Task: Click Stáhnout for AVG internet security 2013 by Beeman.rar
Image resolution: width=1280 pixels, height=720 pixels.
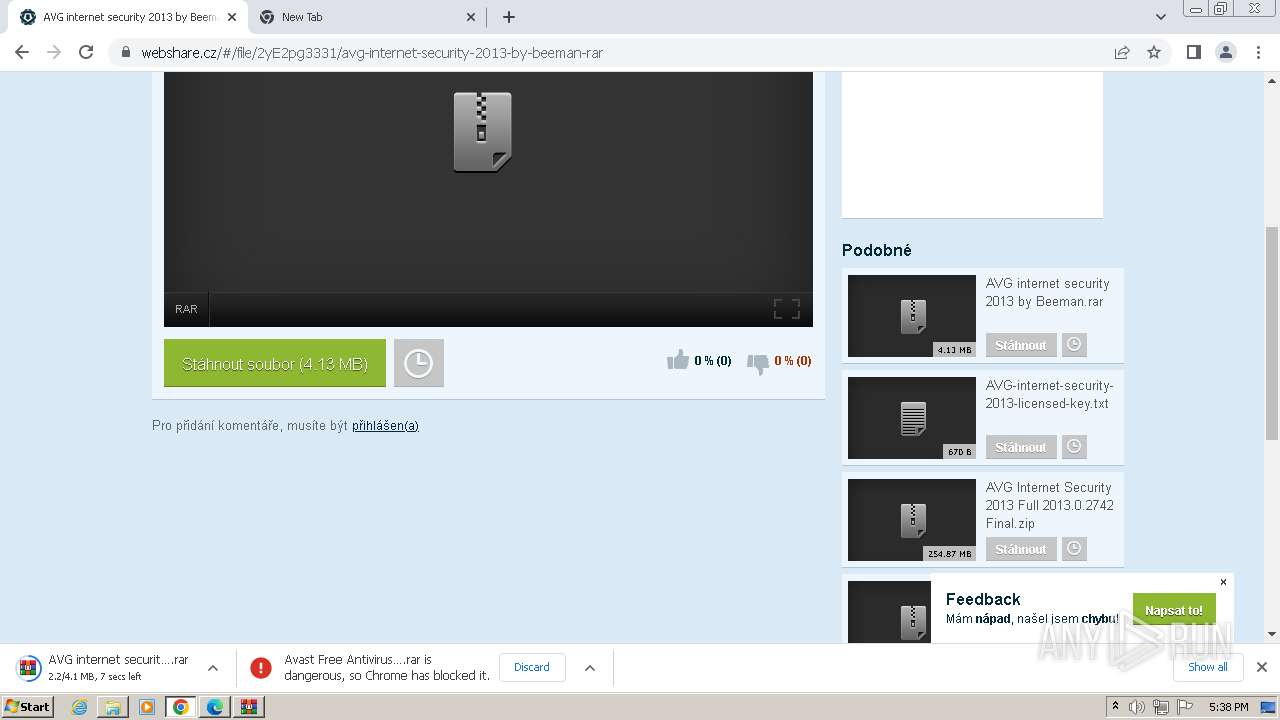Action: 1021,345
